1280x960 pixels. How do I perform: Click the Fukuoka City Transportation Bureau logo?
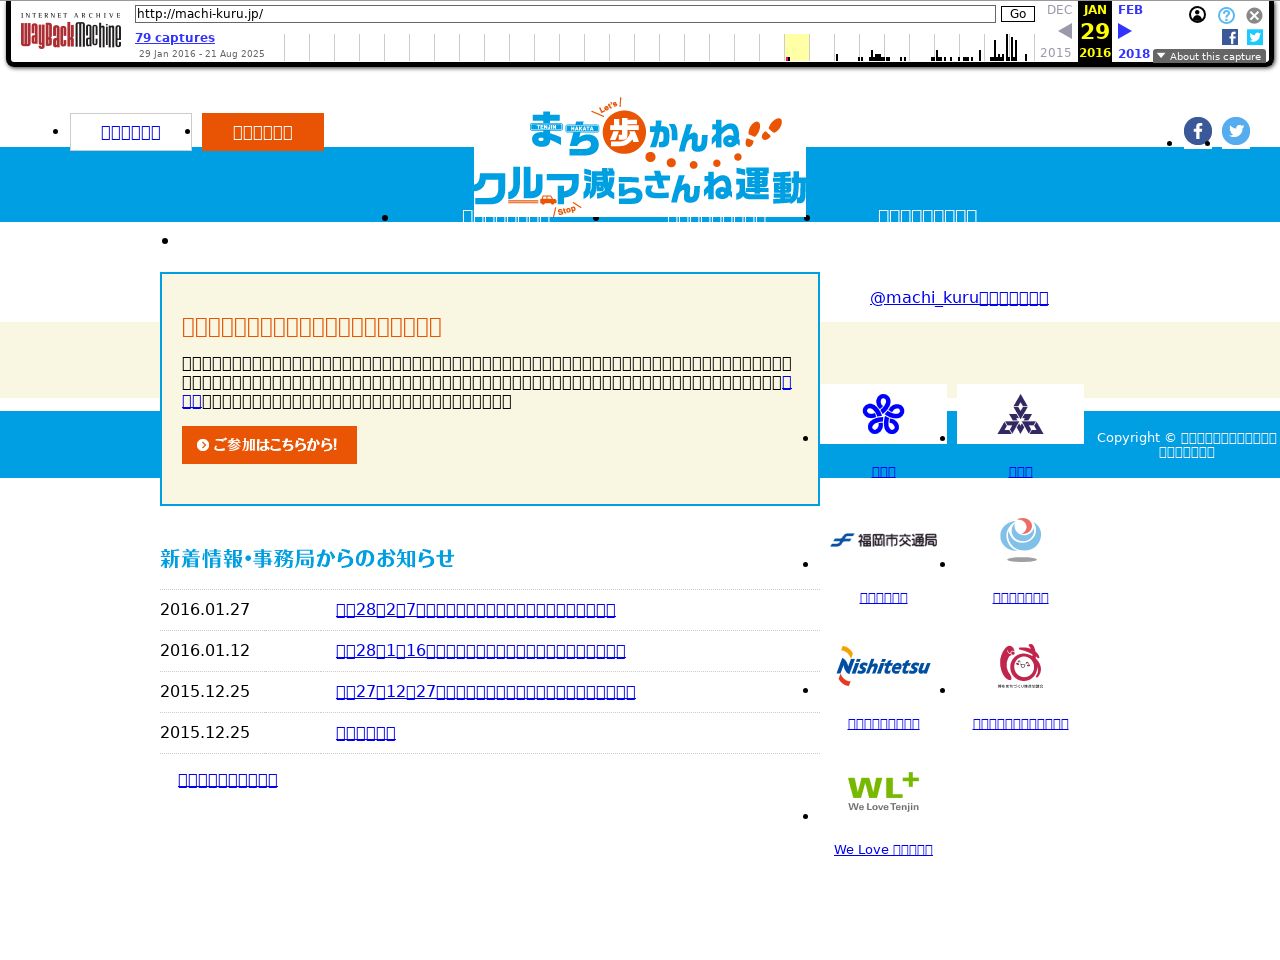(883, 540)
